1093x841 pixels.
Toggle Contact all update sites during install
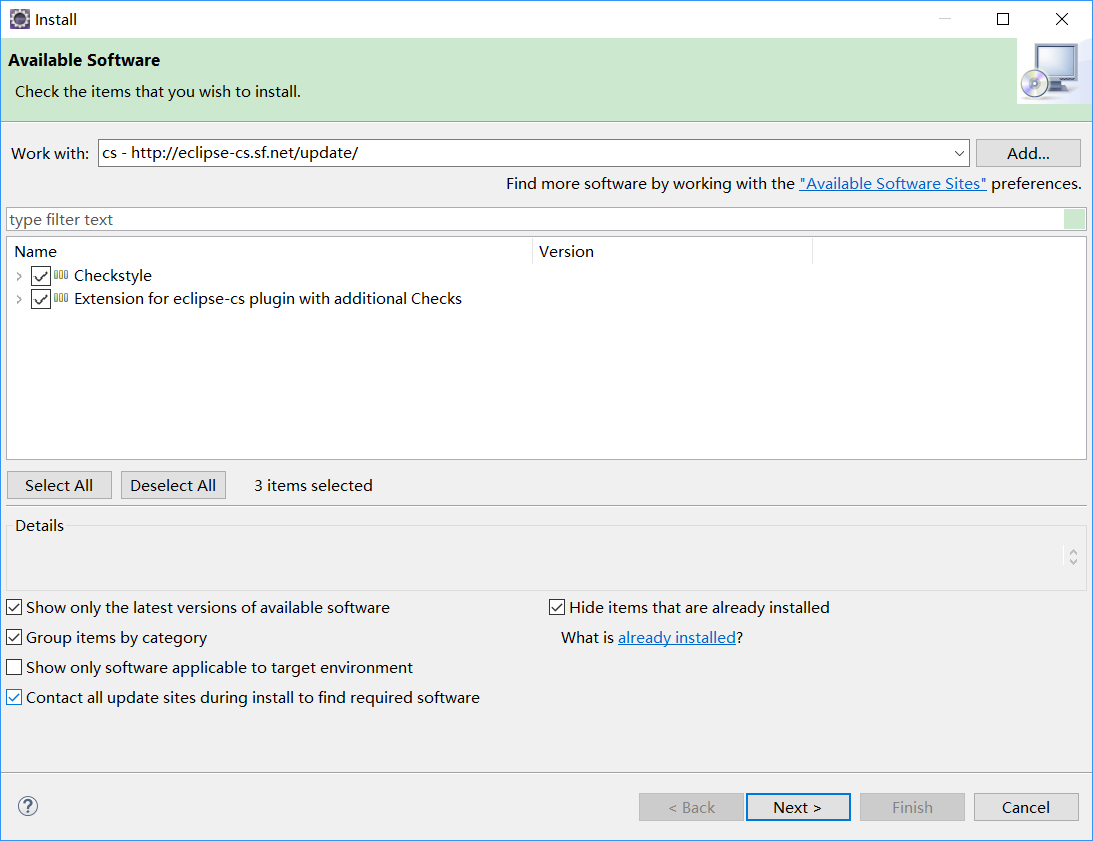pos(14,697)
